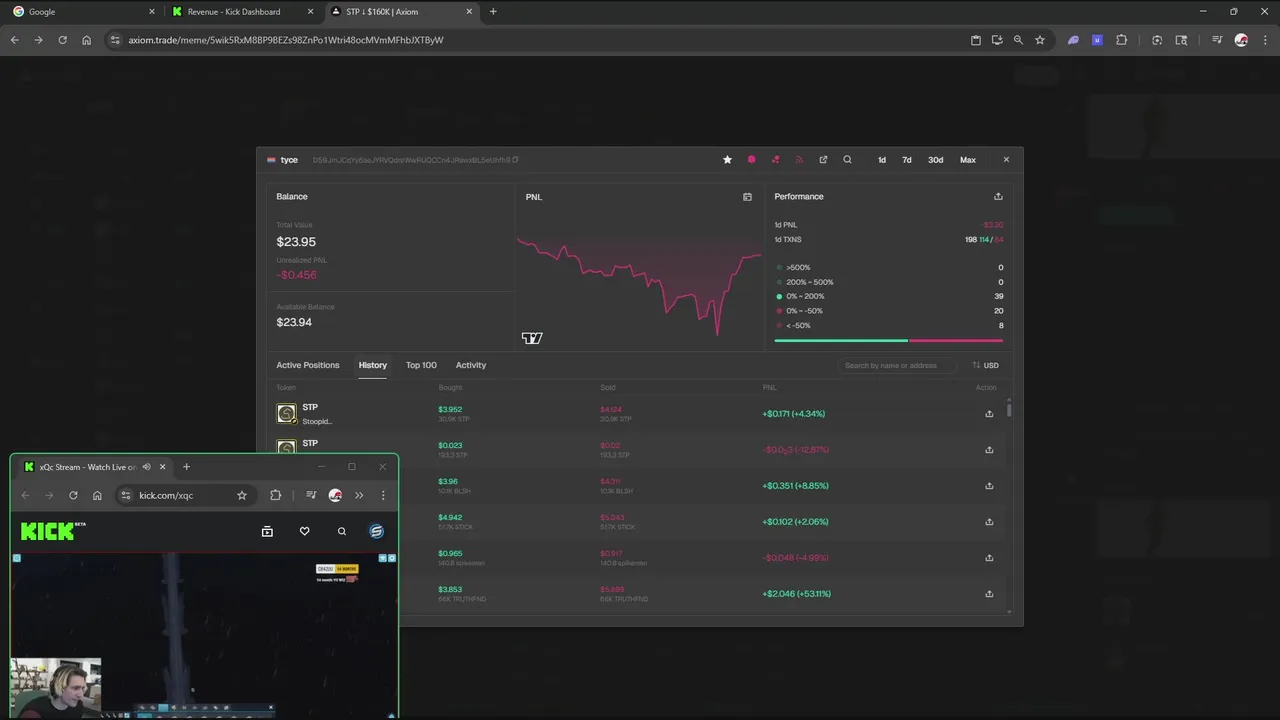1280x720 pixels.
Task: Click the pink chat bubble icon in wallet header
Action: click(x=751, y=160)
